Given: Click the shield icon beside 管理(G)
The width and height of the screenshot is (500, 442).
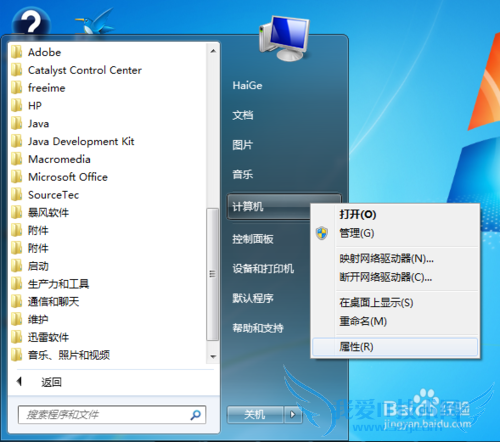Looking at the screenshot, I should pos(322,233).
